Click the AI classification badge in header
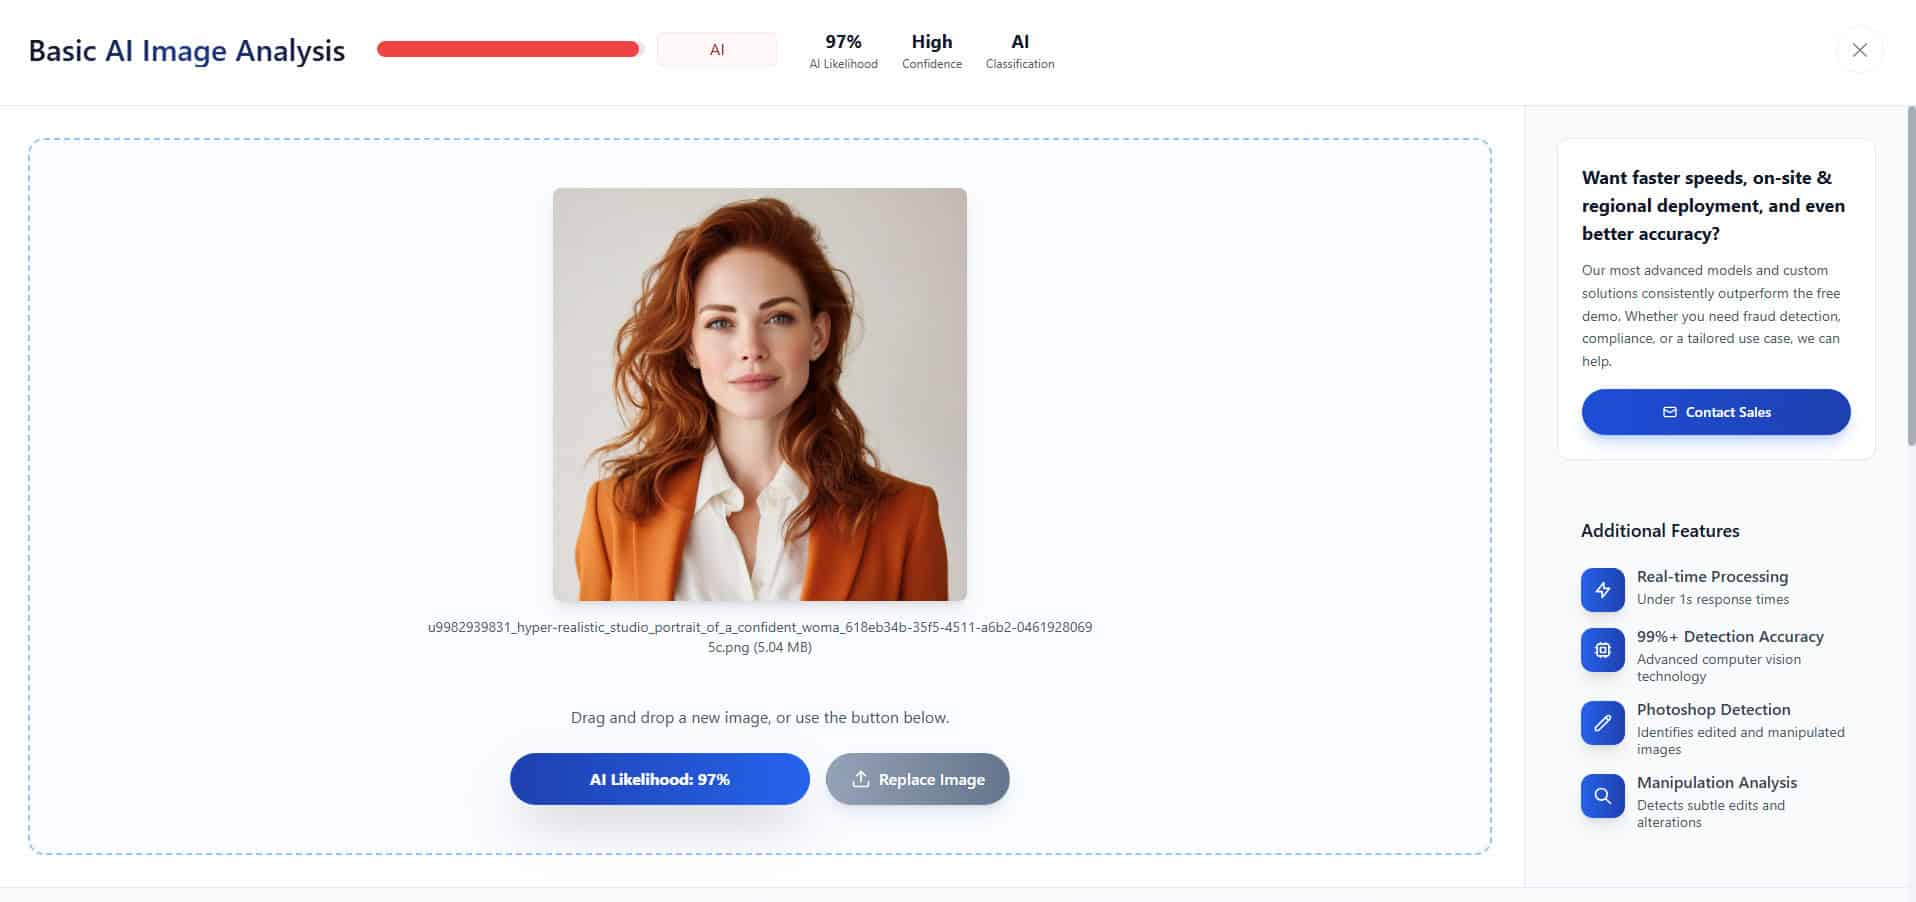1916x902 pixels. (x=716, y=50)
